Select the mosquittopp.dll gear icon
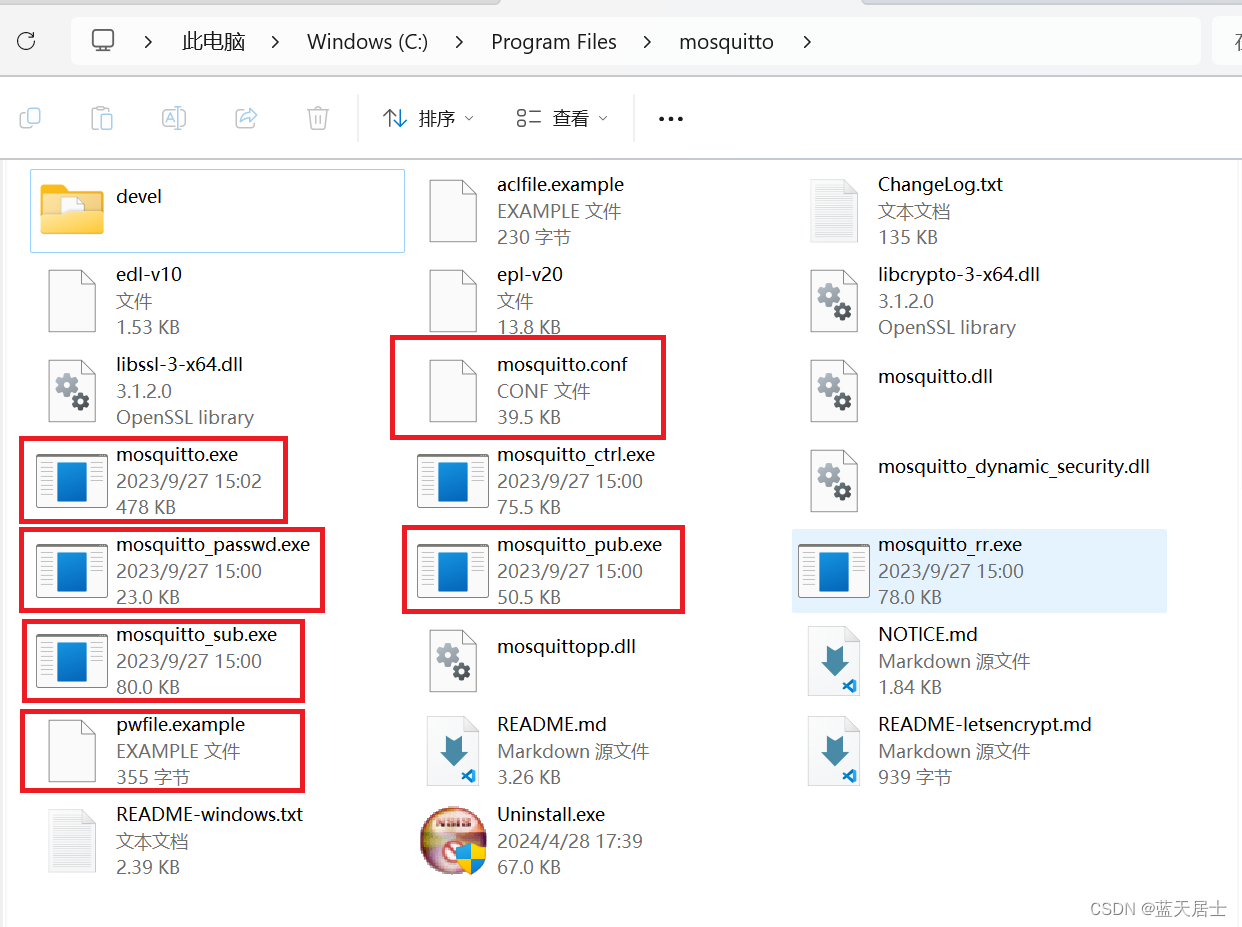Screen dimensions: 1242x927 click(453, 660)
